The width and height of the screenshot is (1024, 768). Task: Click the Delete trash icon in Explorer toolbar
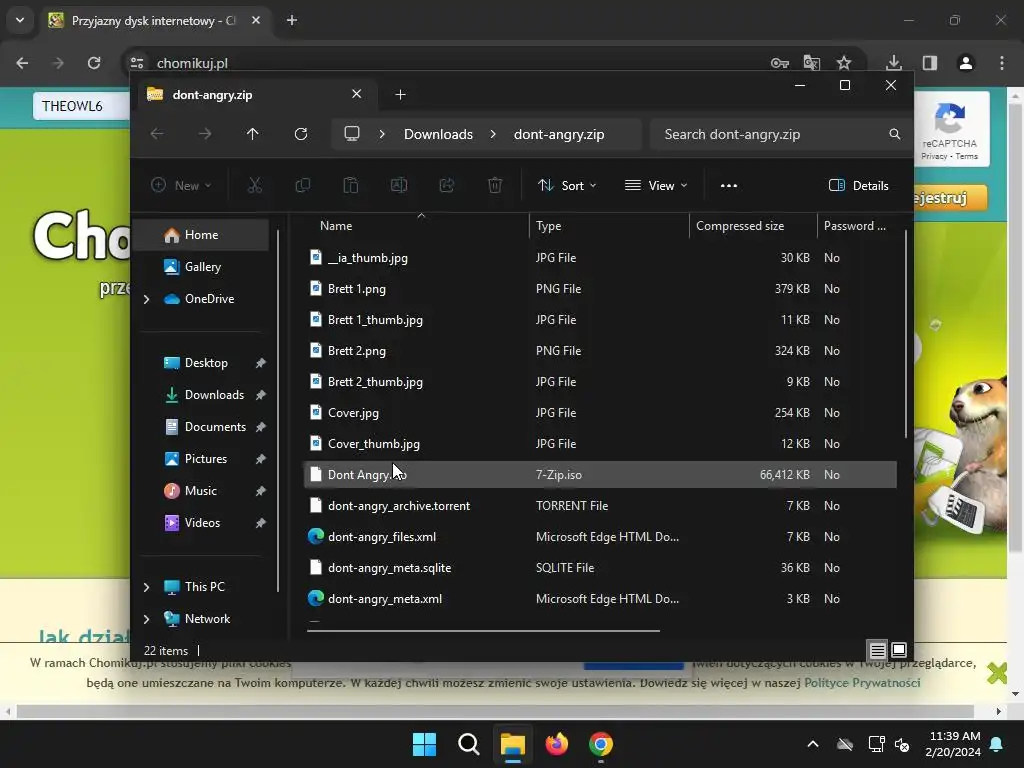(495, 185)
